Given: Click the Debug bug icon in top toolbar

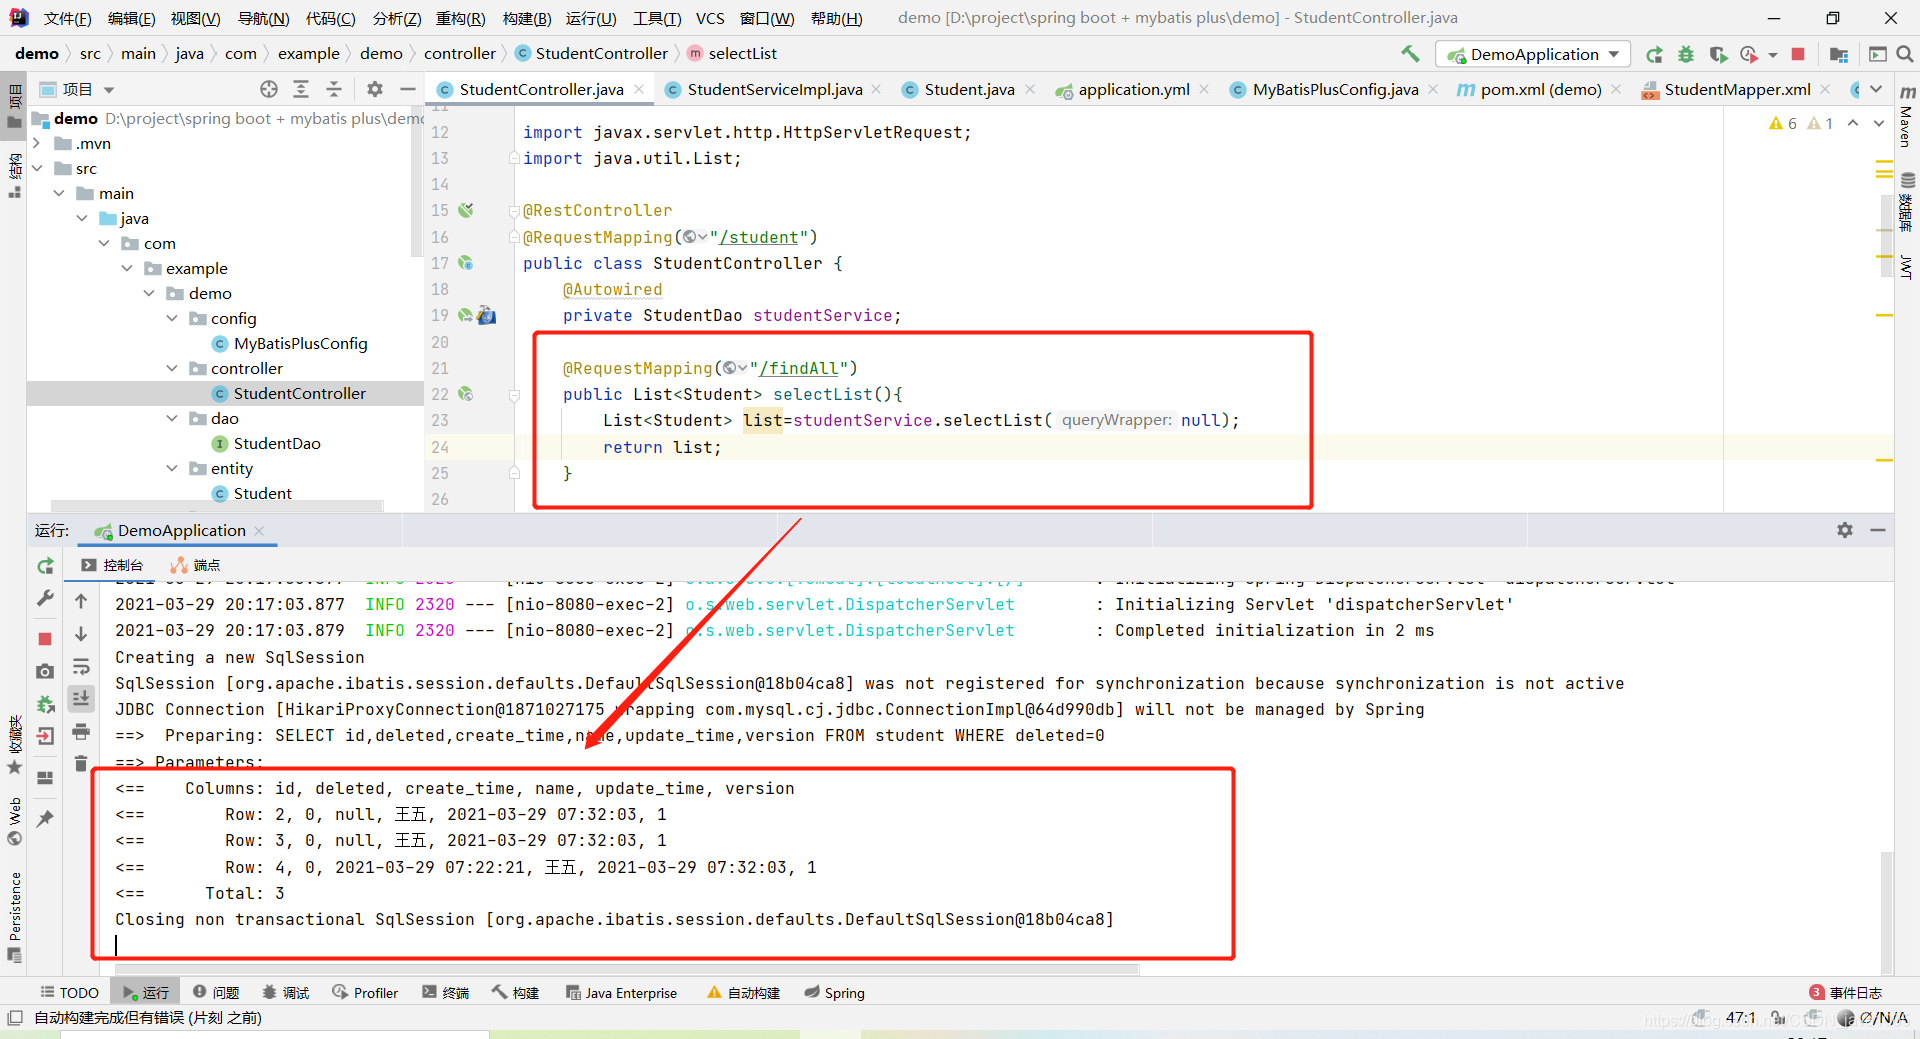Looking at the screenshot, I should coord(1686,54).
